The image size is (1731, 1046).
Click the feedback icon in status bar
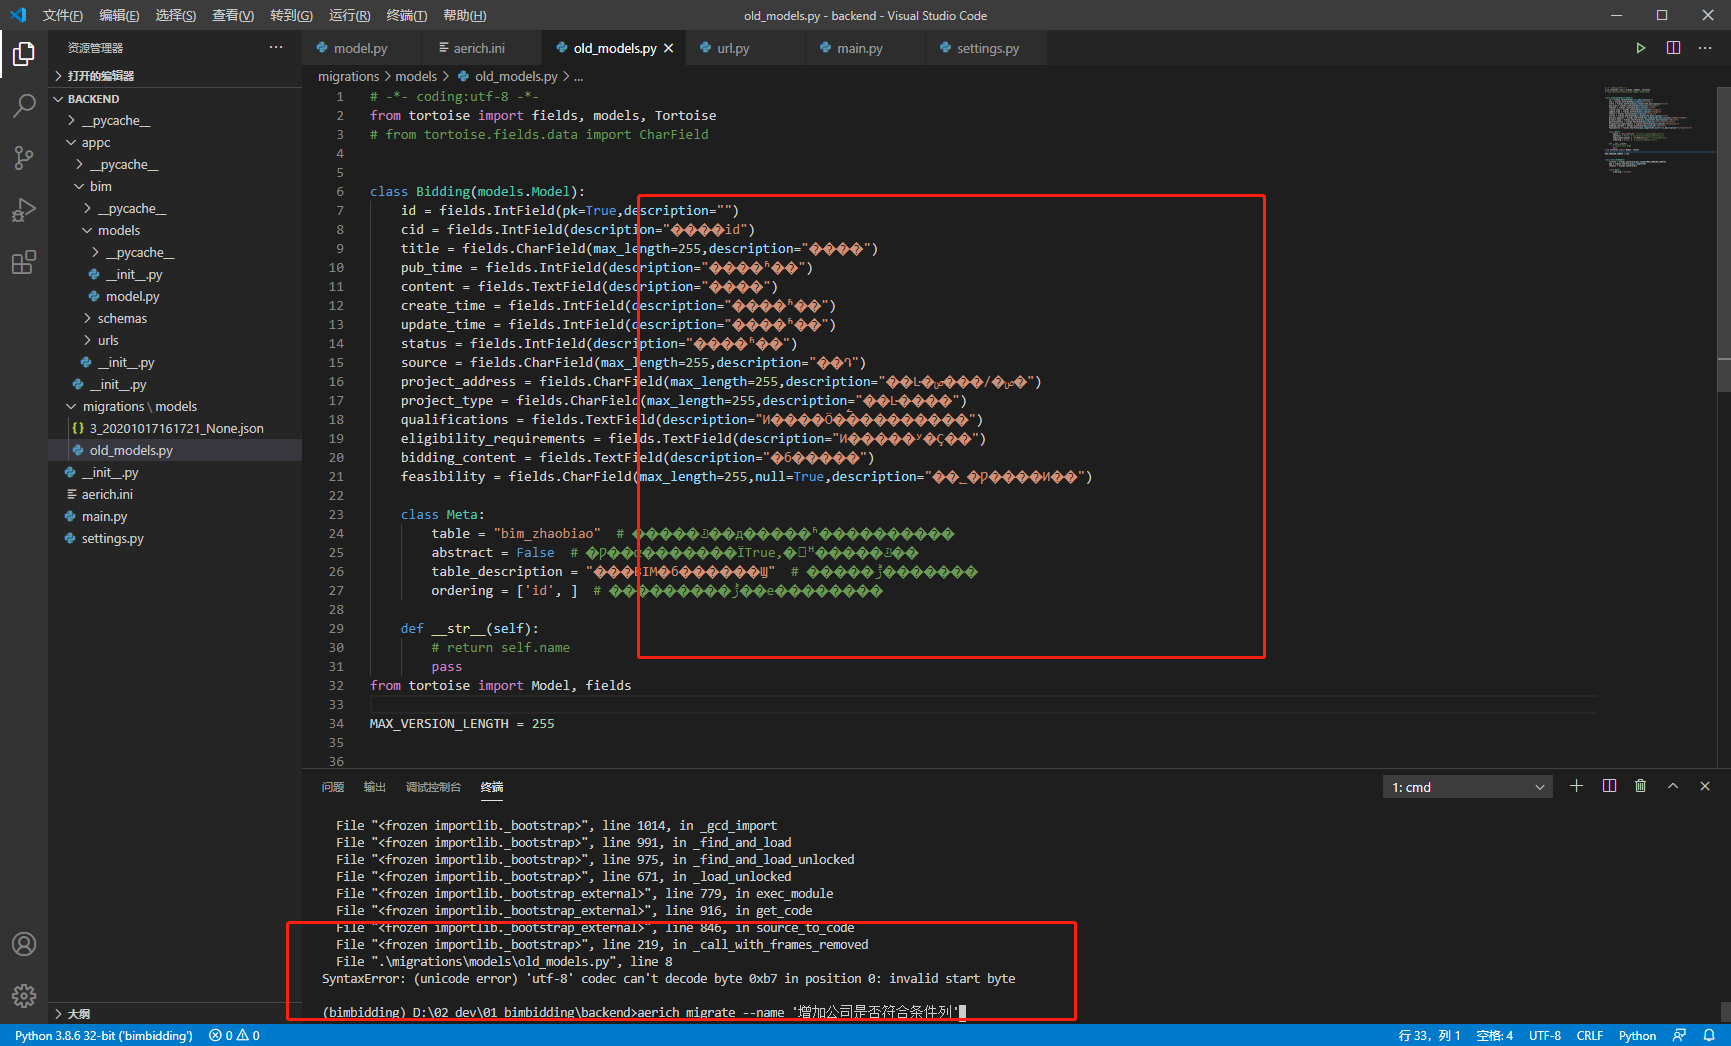tap(1680, 1036)
